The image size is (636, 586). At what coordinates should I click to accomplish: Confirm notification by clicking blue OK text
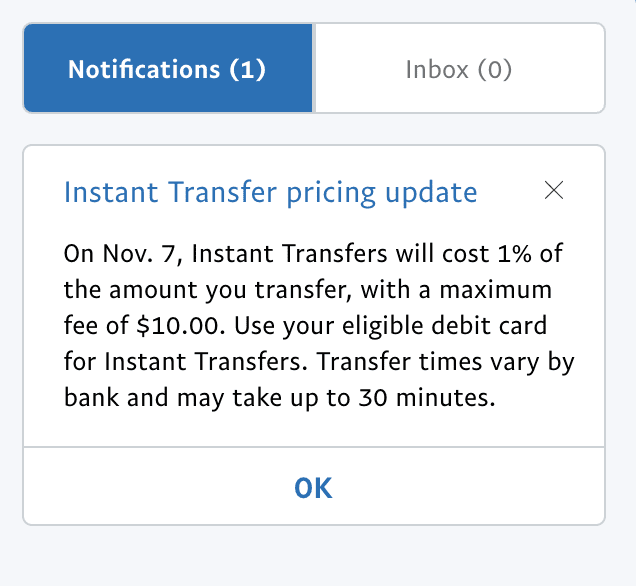(x=314, y=488)
